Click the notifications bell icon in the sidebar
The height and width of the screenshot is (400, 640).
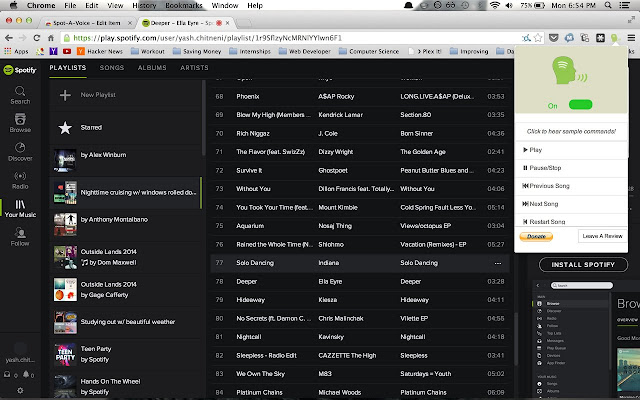(26, 374)
